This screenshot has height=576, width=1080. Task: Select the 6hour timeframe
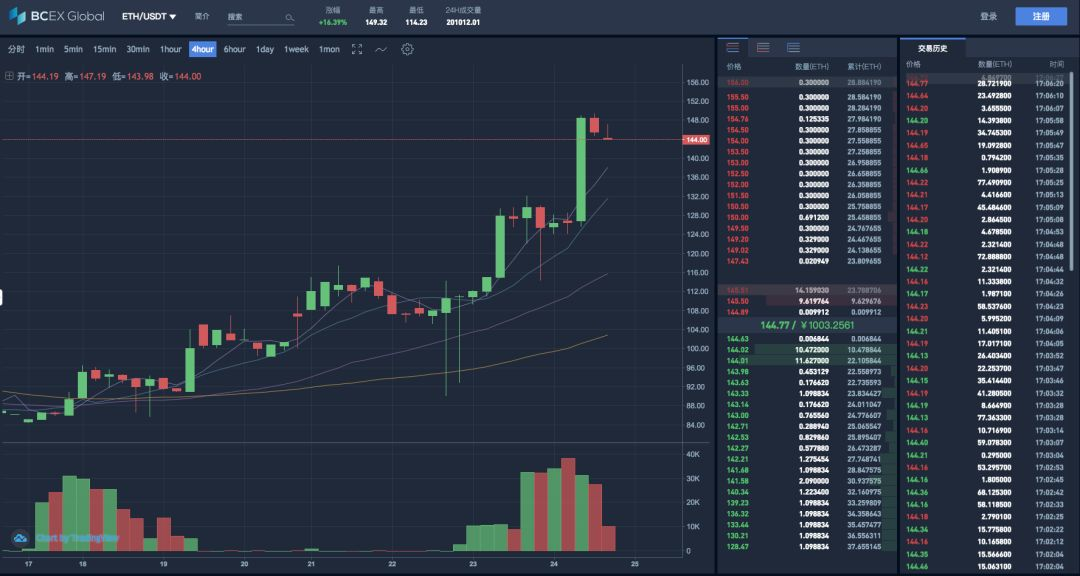(x=234, y=49)
